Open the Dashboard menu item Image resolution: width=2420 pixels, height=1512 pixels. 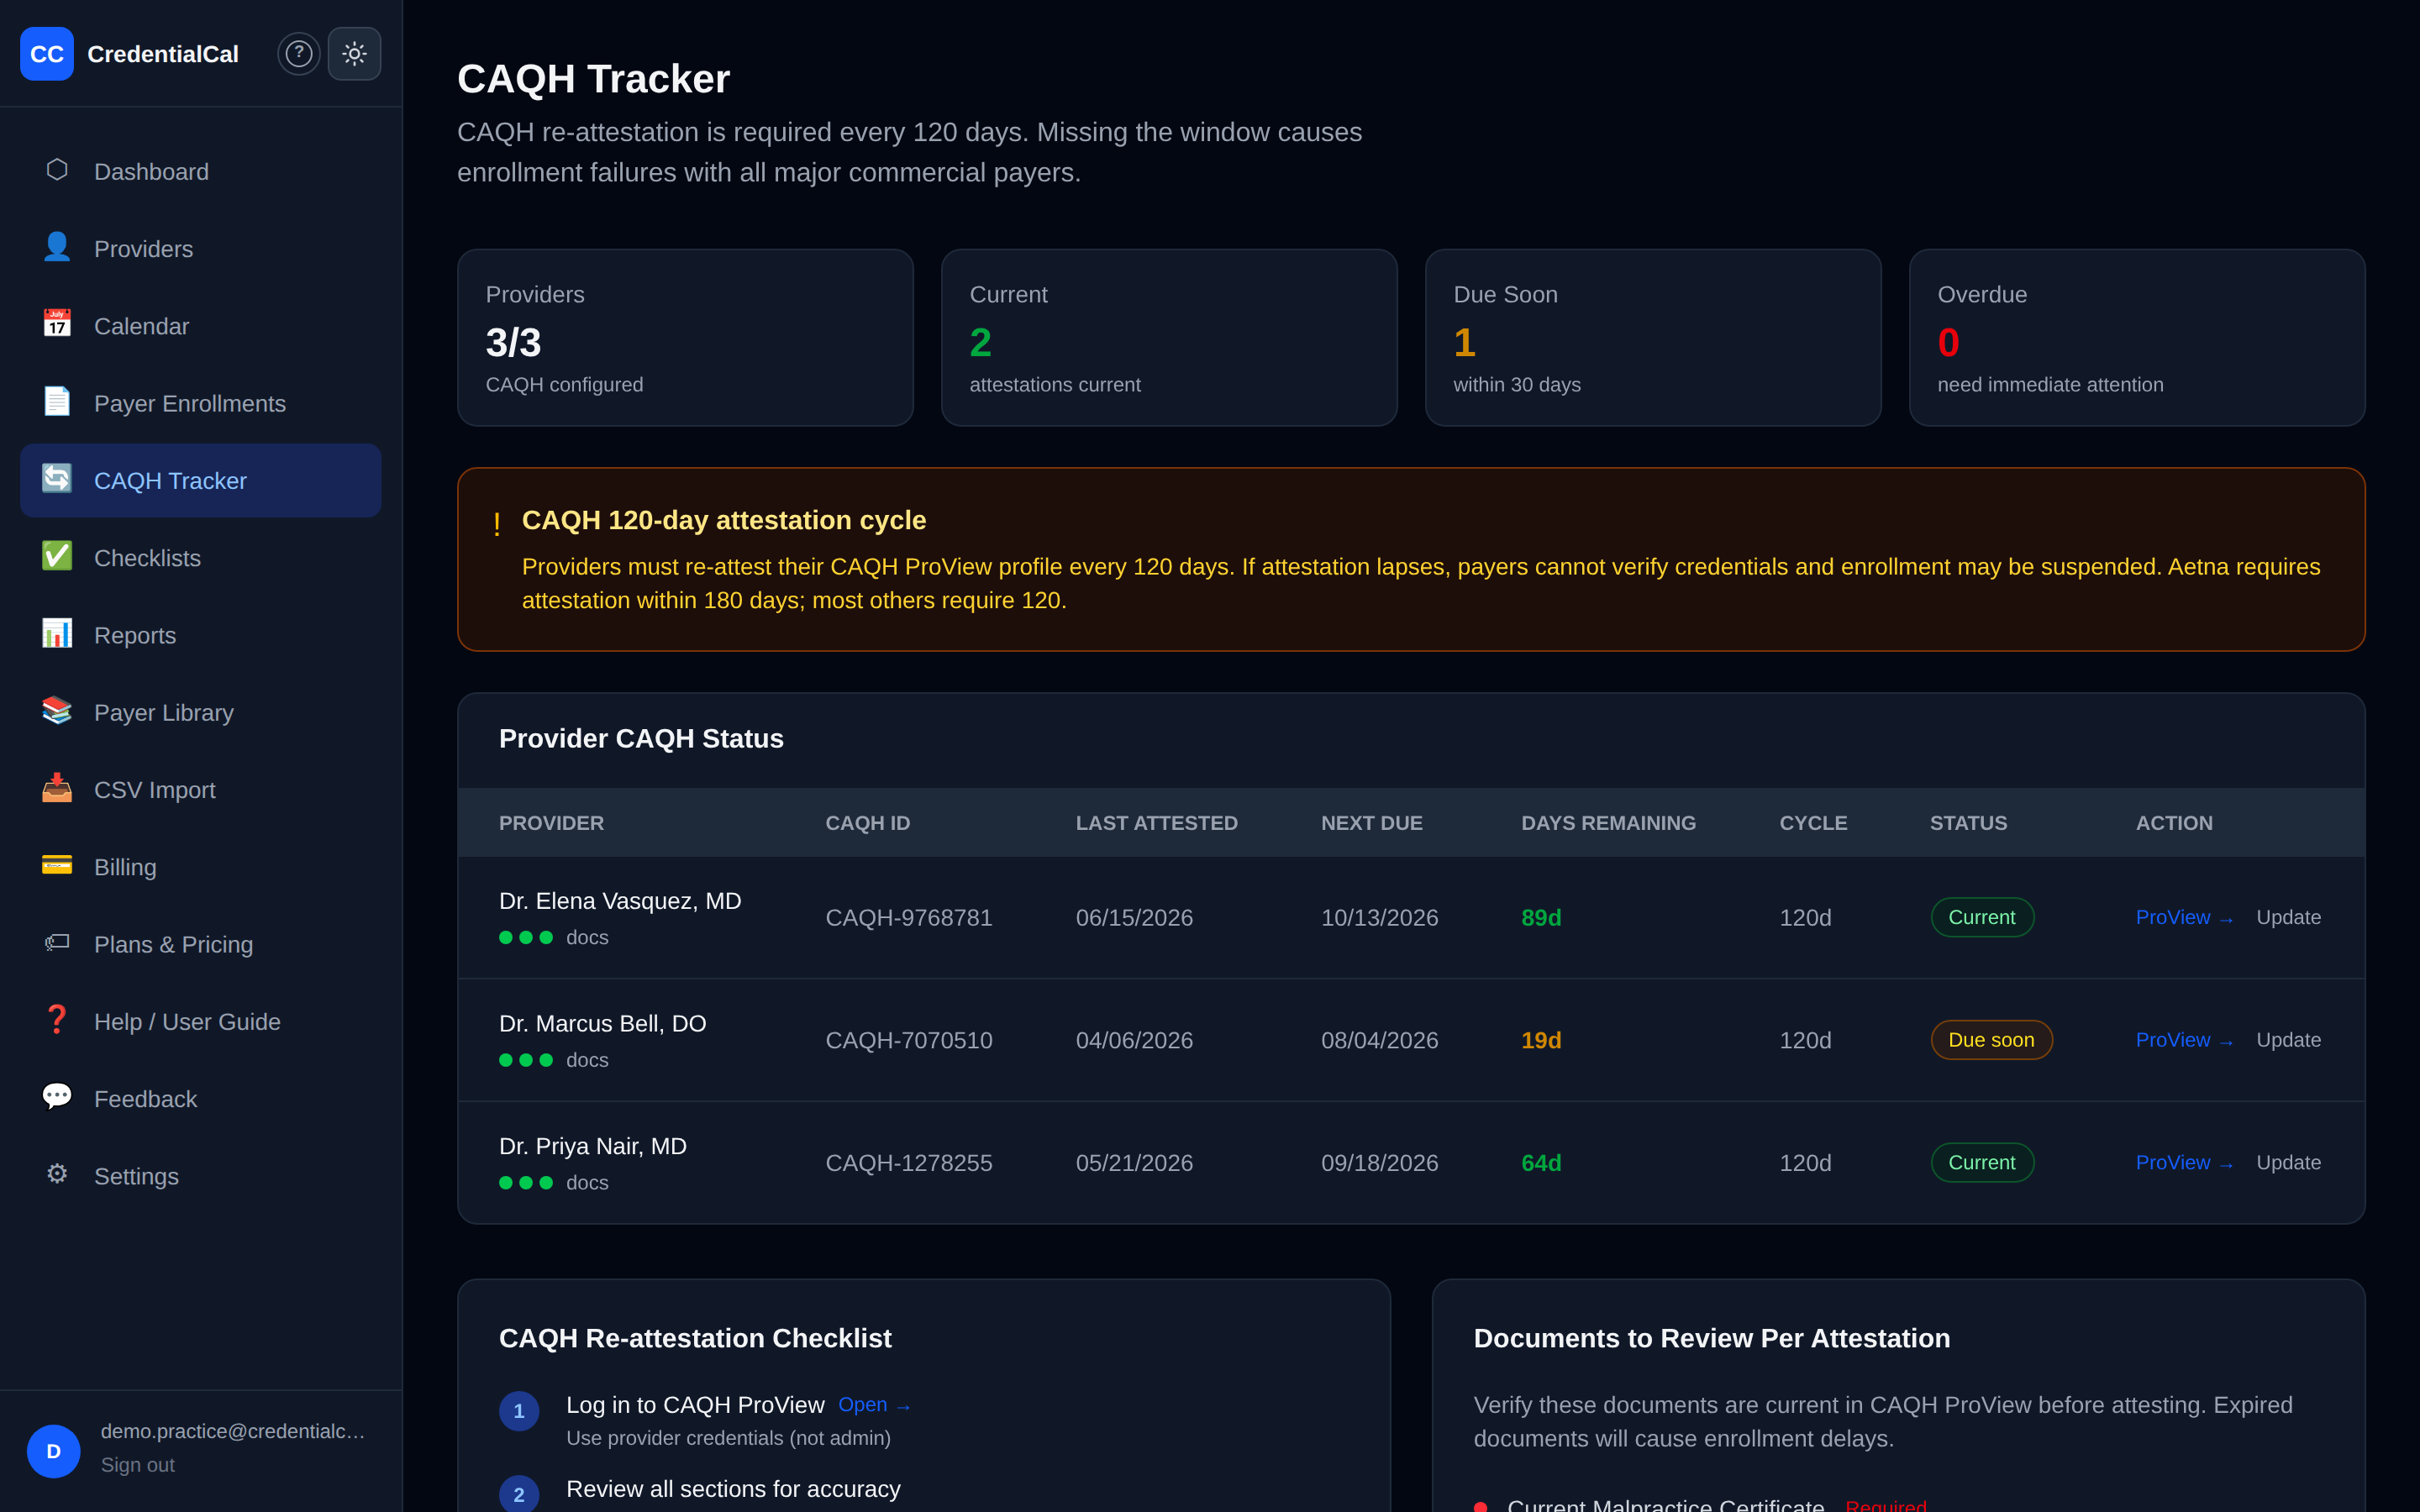click(x=201, y=172)
